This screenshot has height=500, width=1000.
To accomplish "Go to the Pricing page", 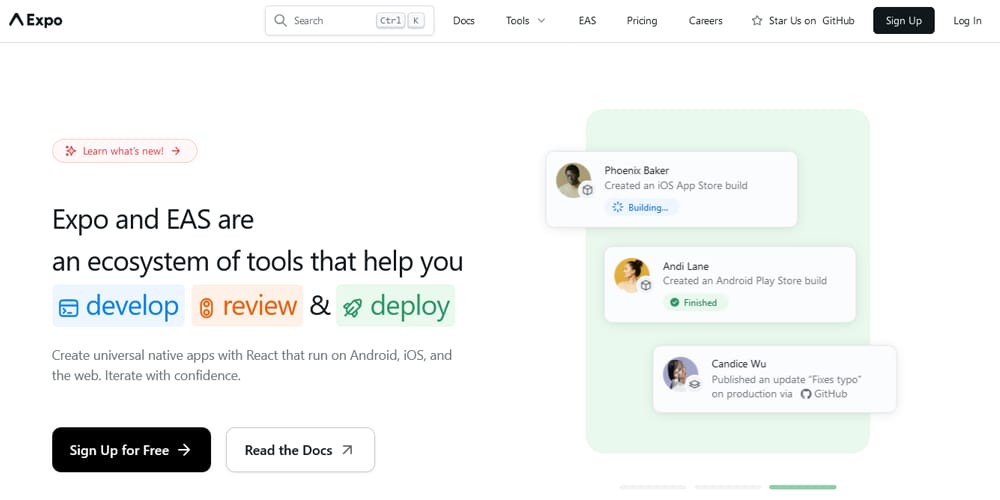I will click(642, 20).
